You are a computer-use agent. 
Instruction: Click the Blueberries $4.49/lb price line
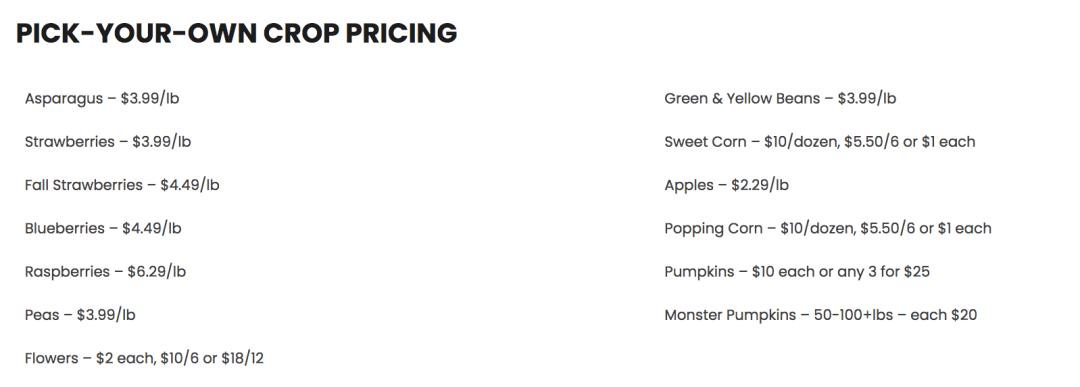point(103,229)
